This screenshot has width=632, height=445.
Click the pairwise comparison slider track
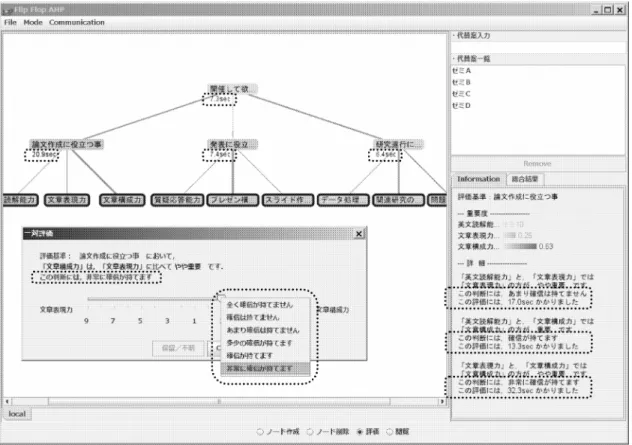[x=153, y=299]
